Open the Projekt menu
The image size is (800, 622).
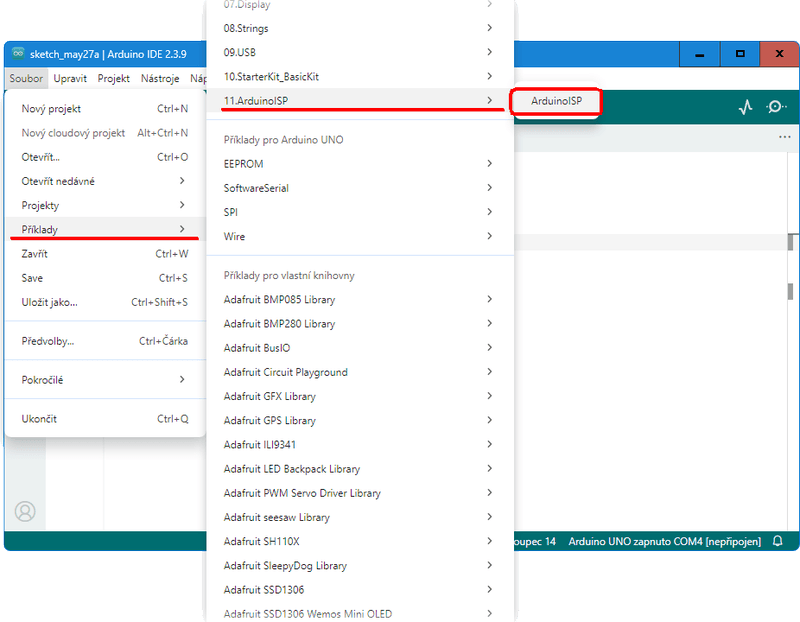[114, 79]
